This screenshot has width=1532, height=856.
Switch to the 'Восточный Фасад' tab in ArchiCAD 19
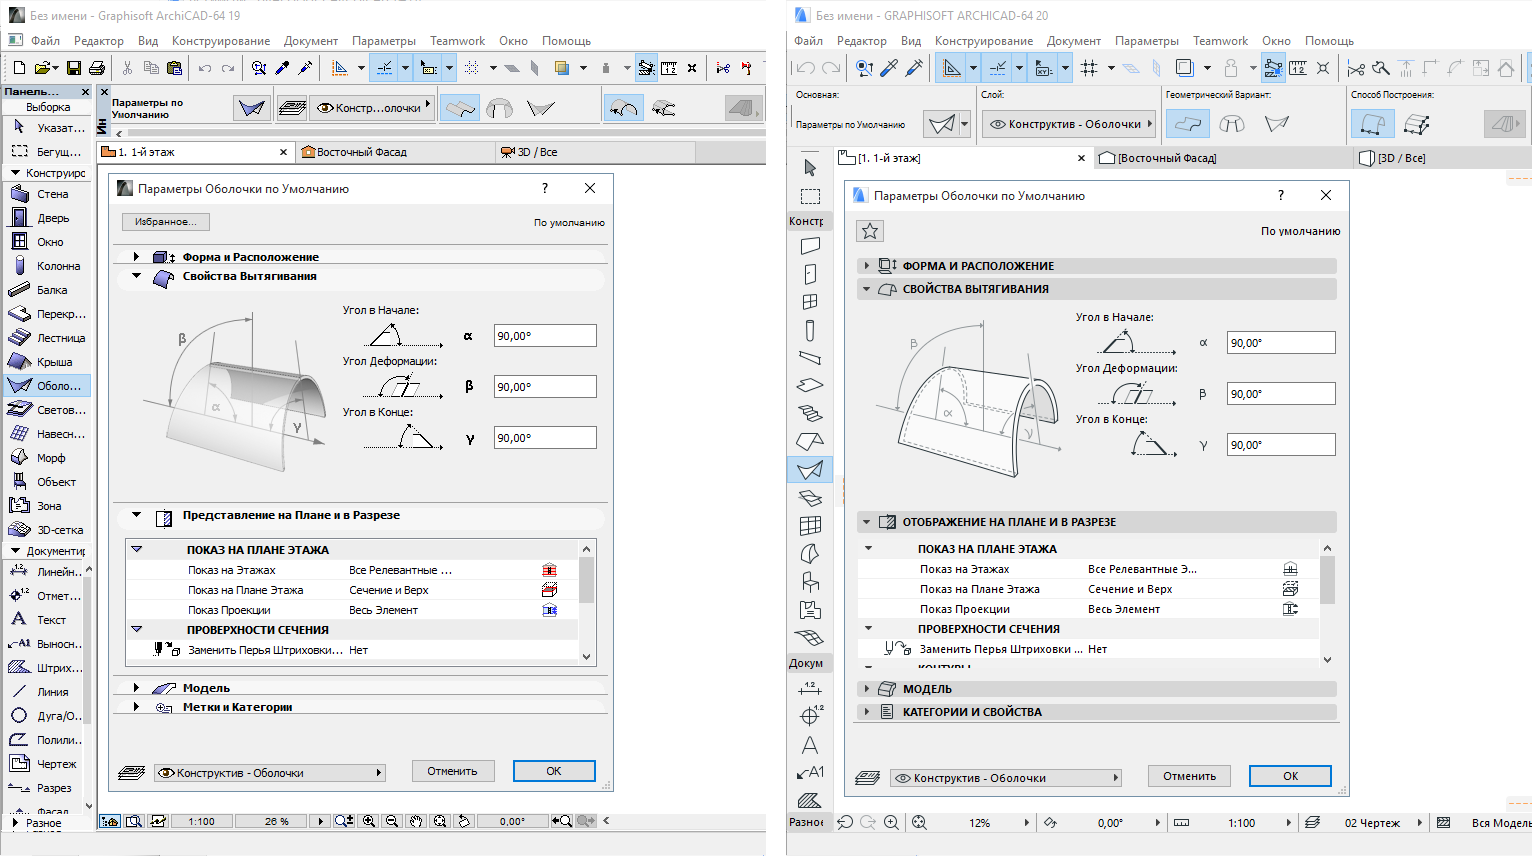396,152
